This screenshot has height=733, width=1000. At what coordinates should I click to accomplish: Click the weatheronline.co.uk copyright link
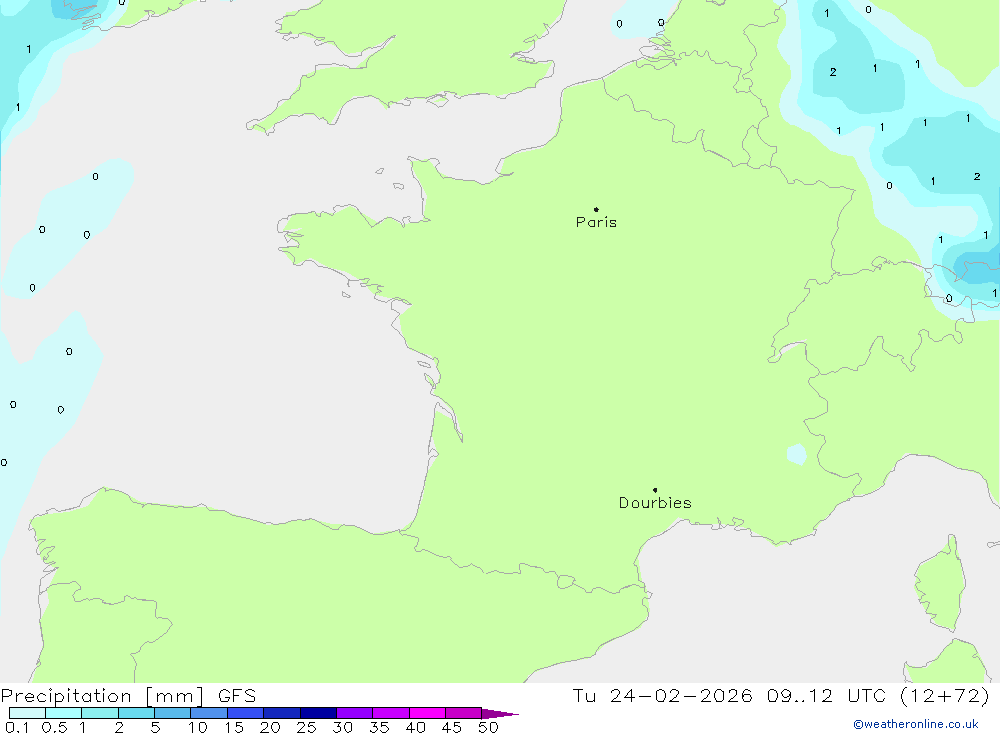tap(916, 724)
